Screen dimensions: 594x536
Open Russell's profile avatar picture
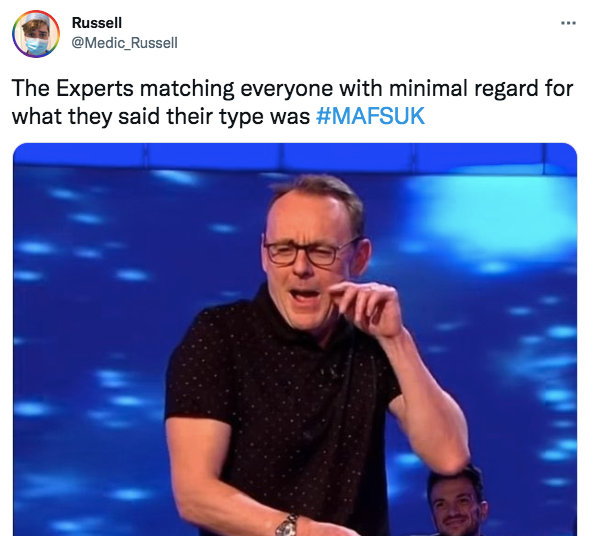point(36,34)
